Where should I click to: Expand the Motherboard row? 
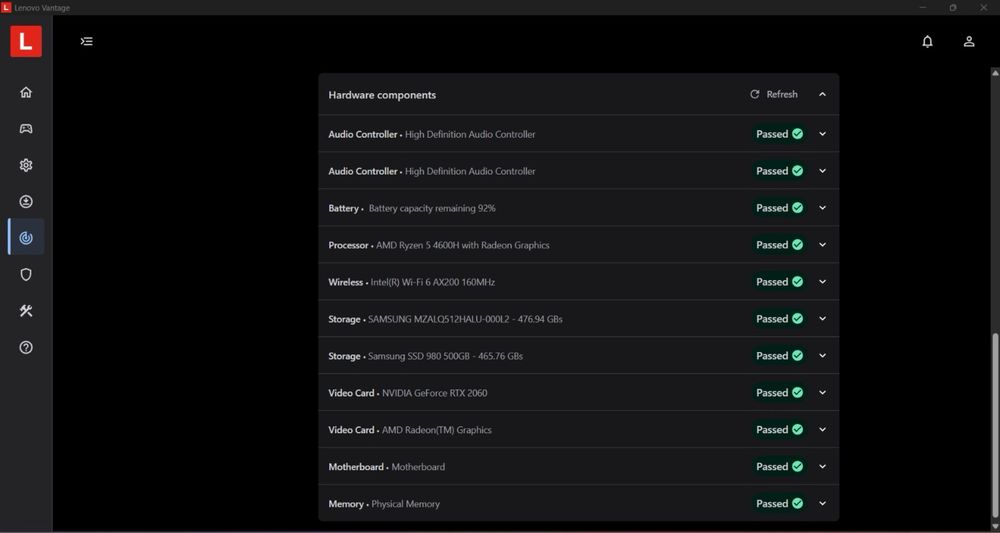[x=822, y=467]
